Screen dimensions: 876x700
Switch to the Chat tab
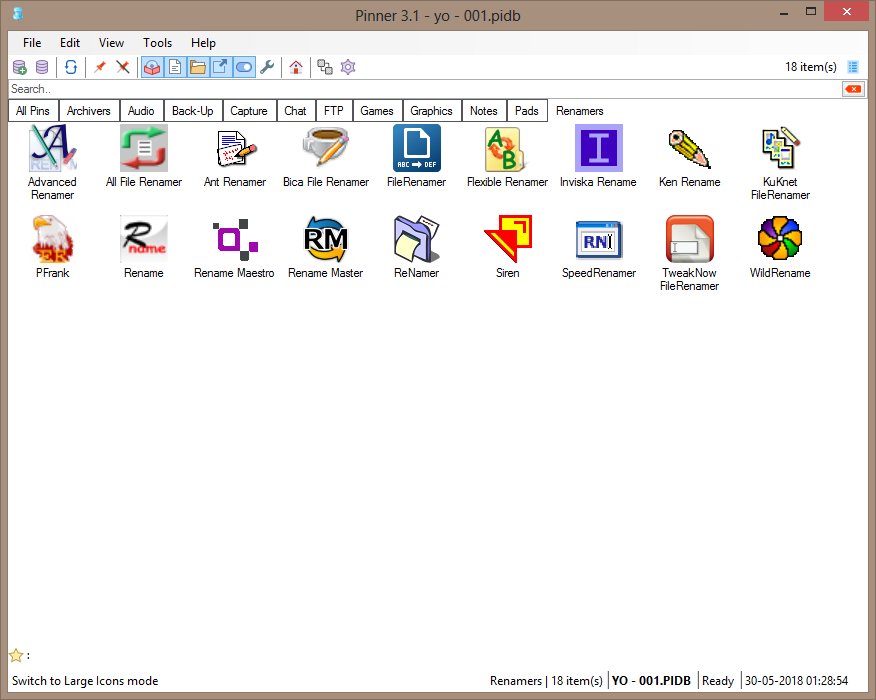click(x=296, y=111)
